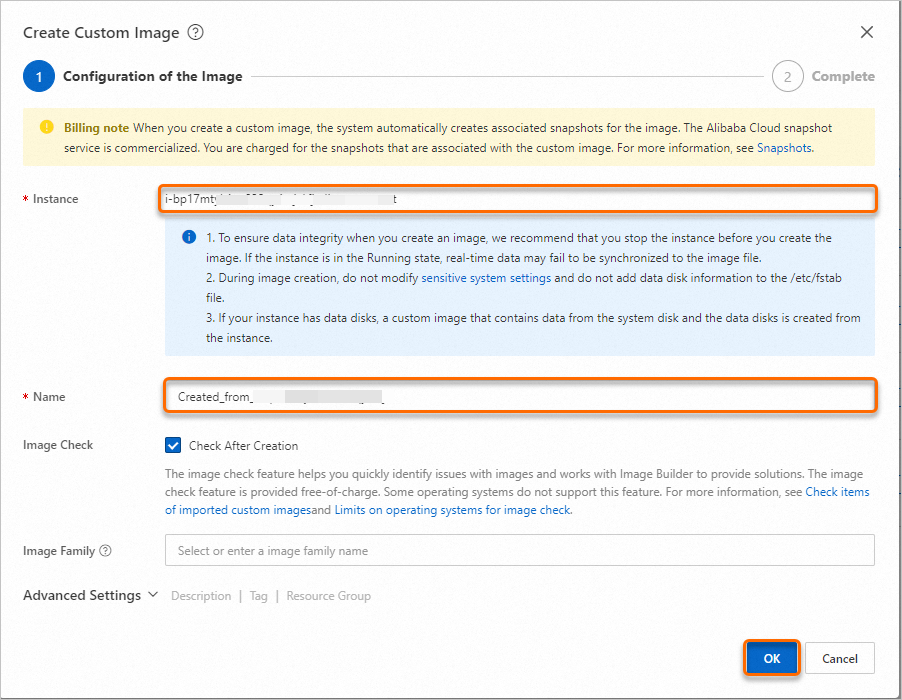The image size is (902, 700).
Task: Click the warning icon in the Billing note
Action: pos(45,127)
